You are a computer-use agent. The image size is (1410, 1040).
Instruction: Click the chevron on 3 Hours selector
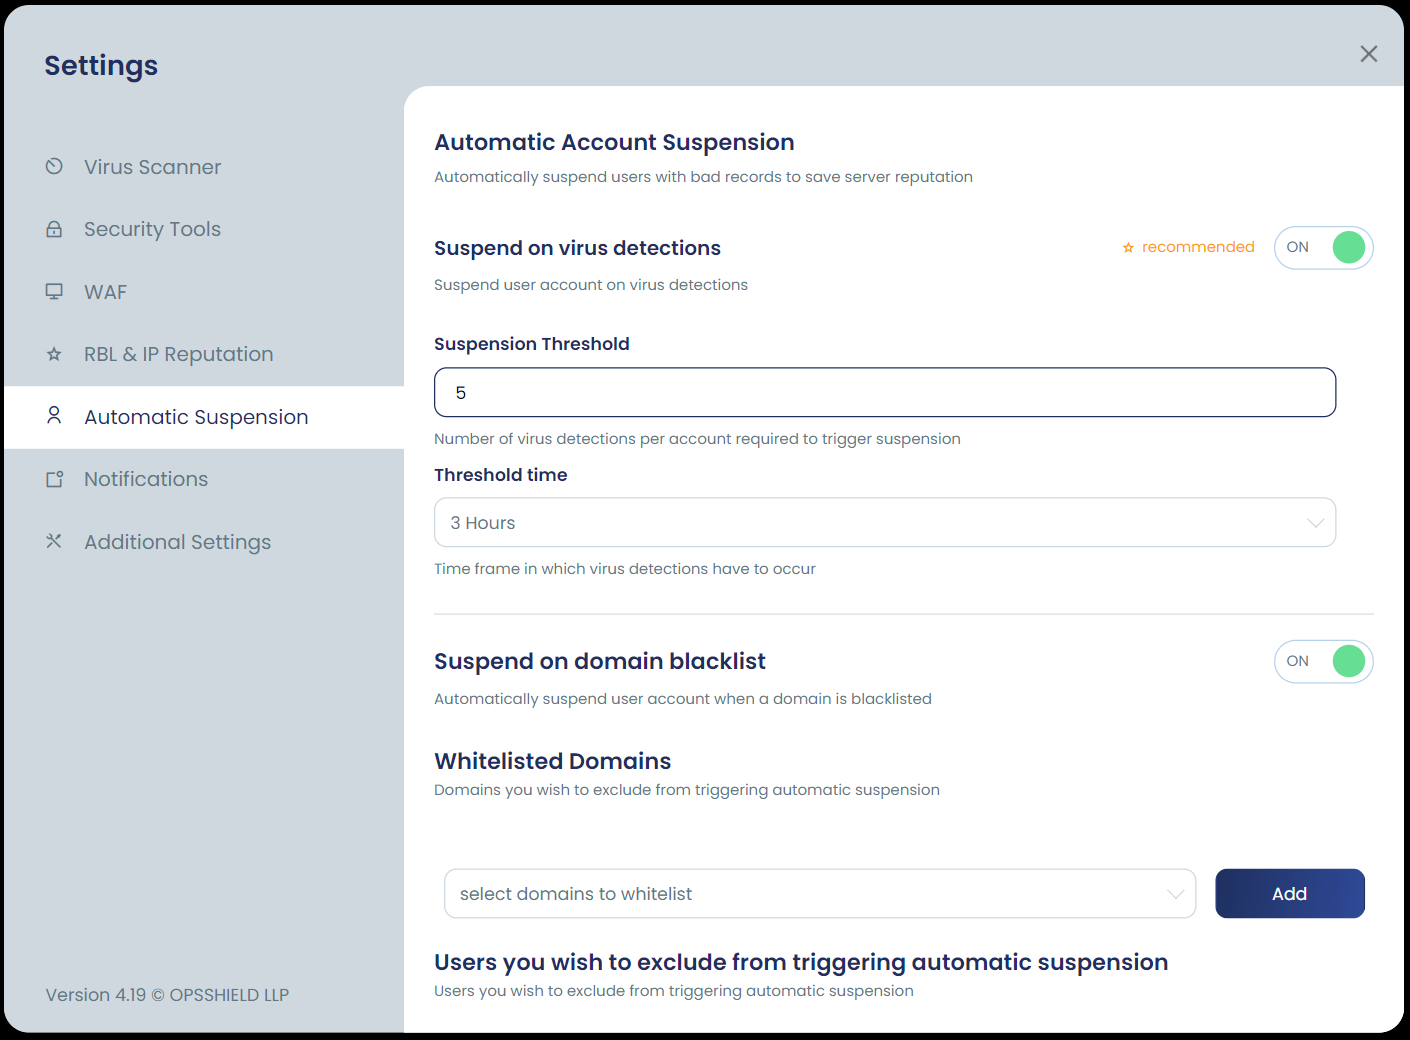1315,523
